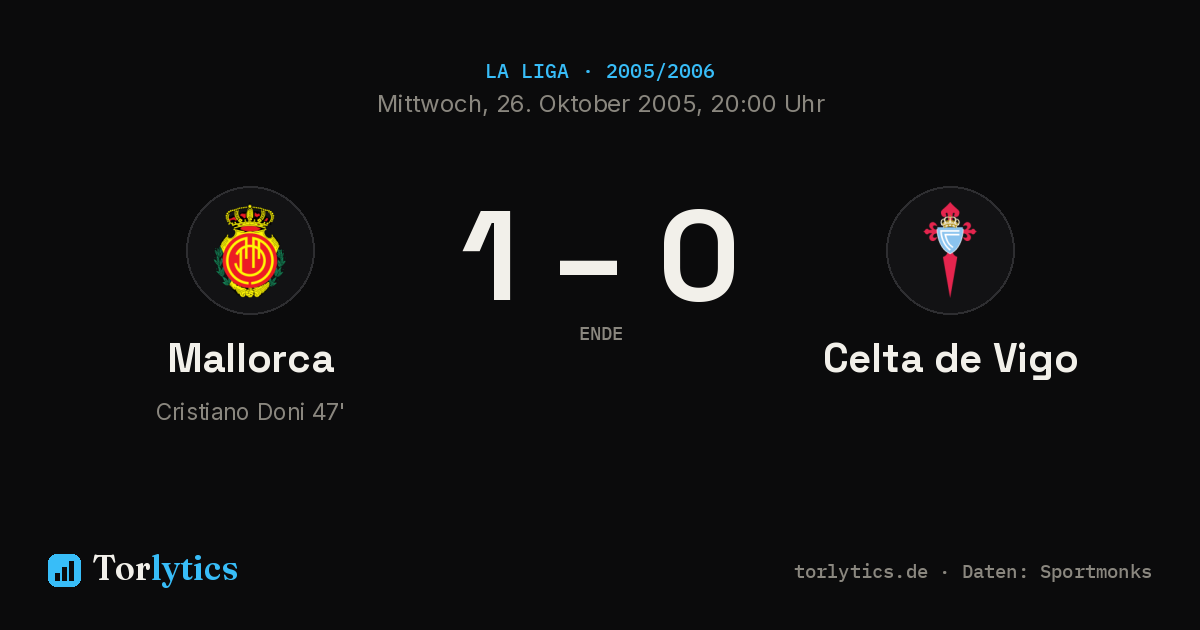Click the 20:00 Uhr kickoff time
Viewport: 1200px width, 630px height.
coord(768,104)
